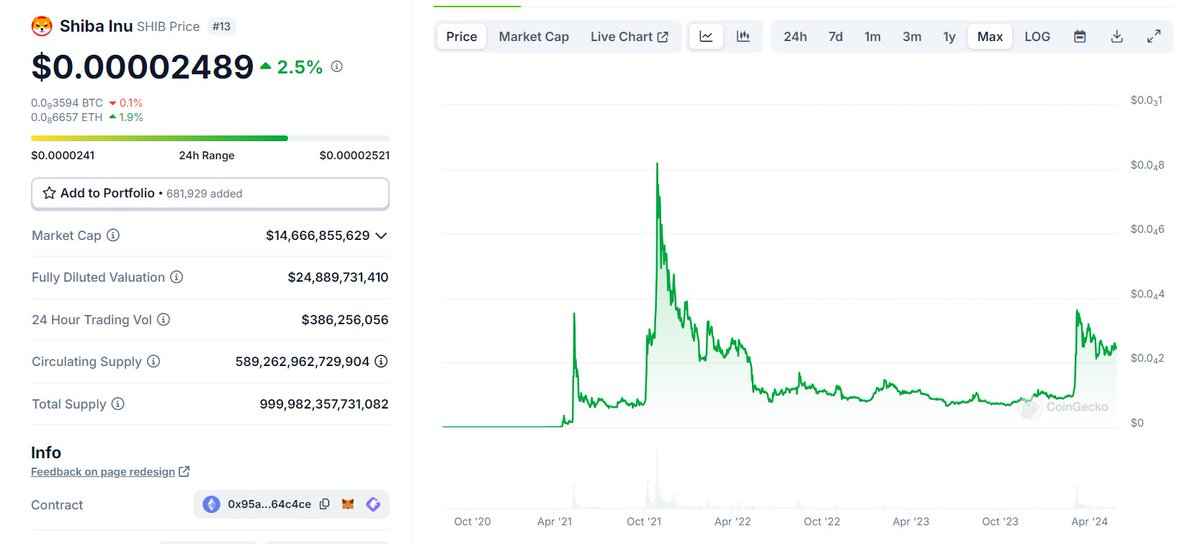Show Fully Diluted Valuation info icon
Screen dimensions: 1200x544
coord(176,277)
